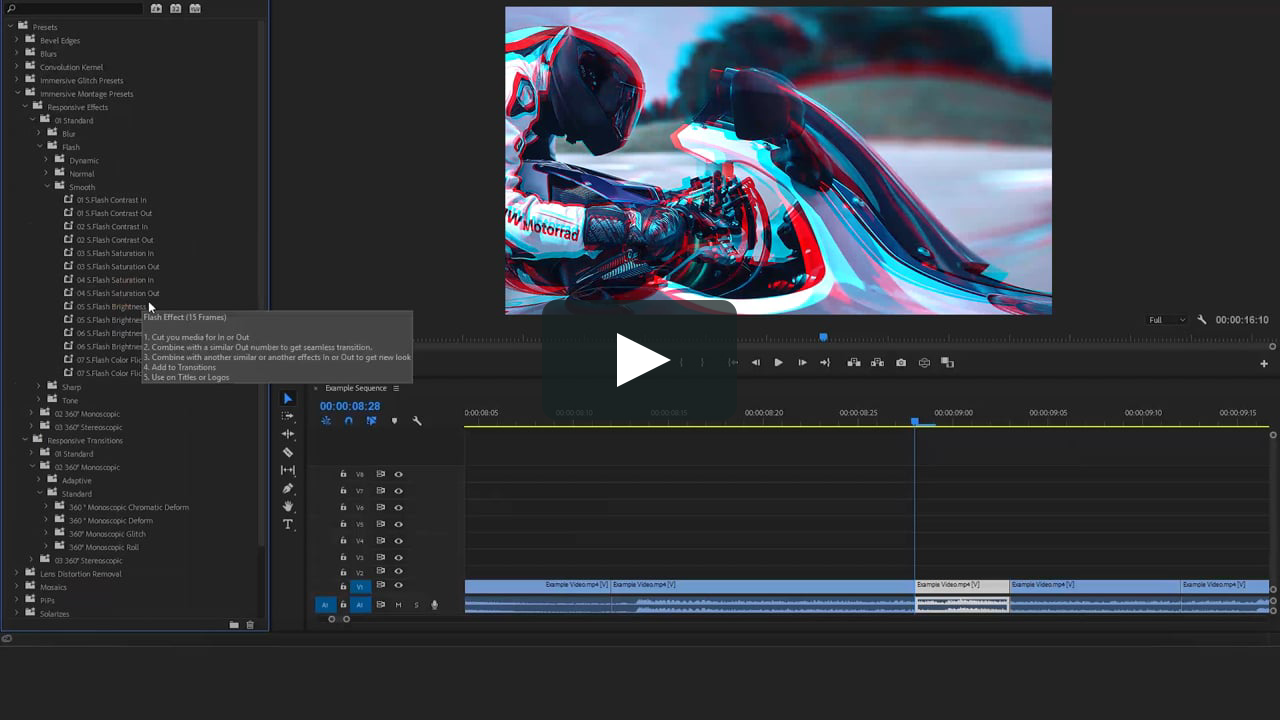Click the program monitor playhead marker
The width and height of the screenshot is (1280, 720).
pos(823,337)
